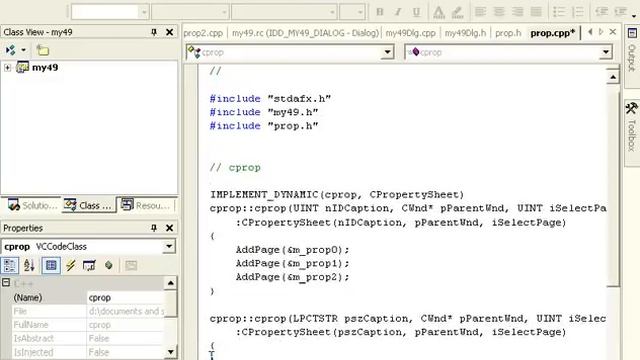Close the Class View panel
Screen dimensions: 640x360
[169, 32]
